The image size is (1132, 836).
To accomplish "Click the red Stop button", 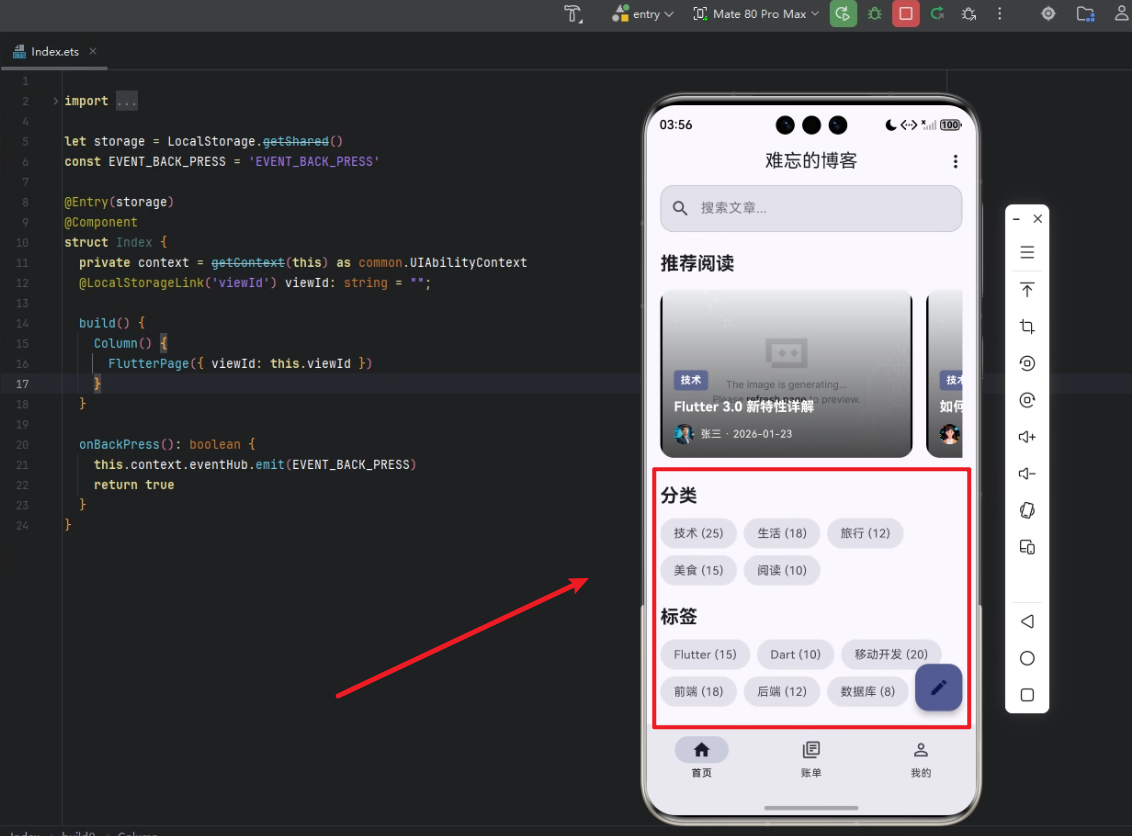I will [906, 14].
